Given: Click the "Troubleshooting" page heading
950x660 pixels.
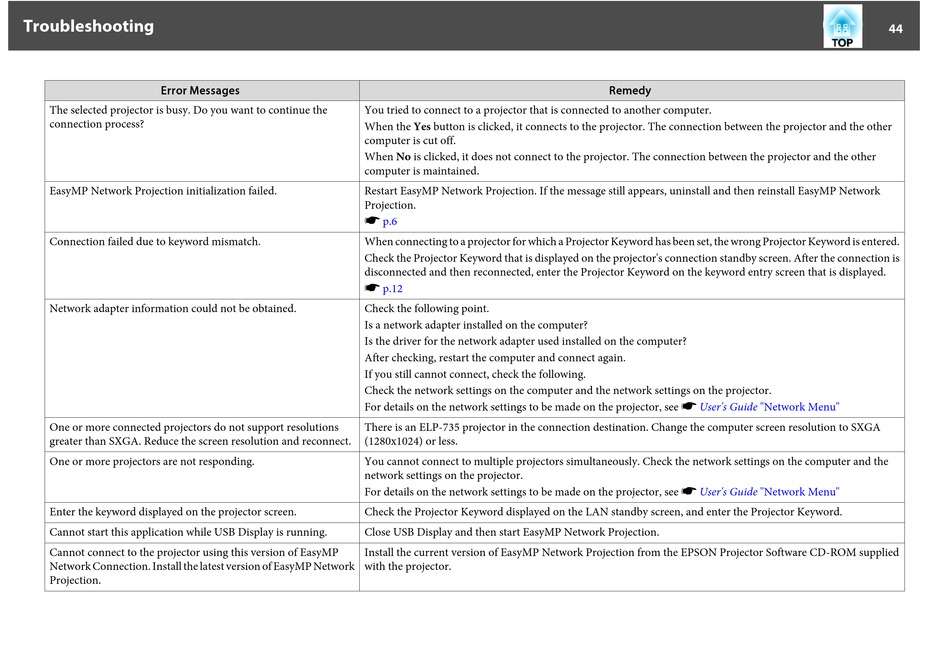Looking at the screenshot, I should pos(88,26).
